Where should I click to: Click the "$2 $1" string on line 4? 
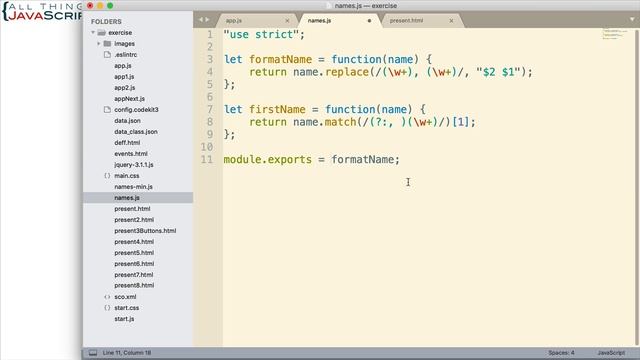pyautogui.click(x=498, y=72)
